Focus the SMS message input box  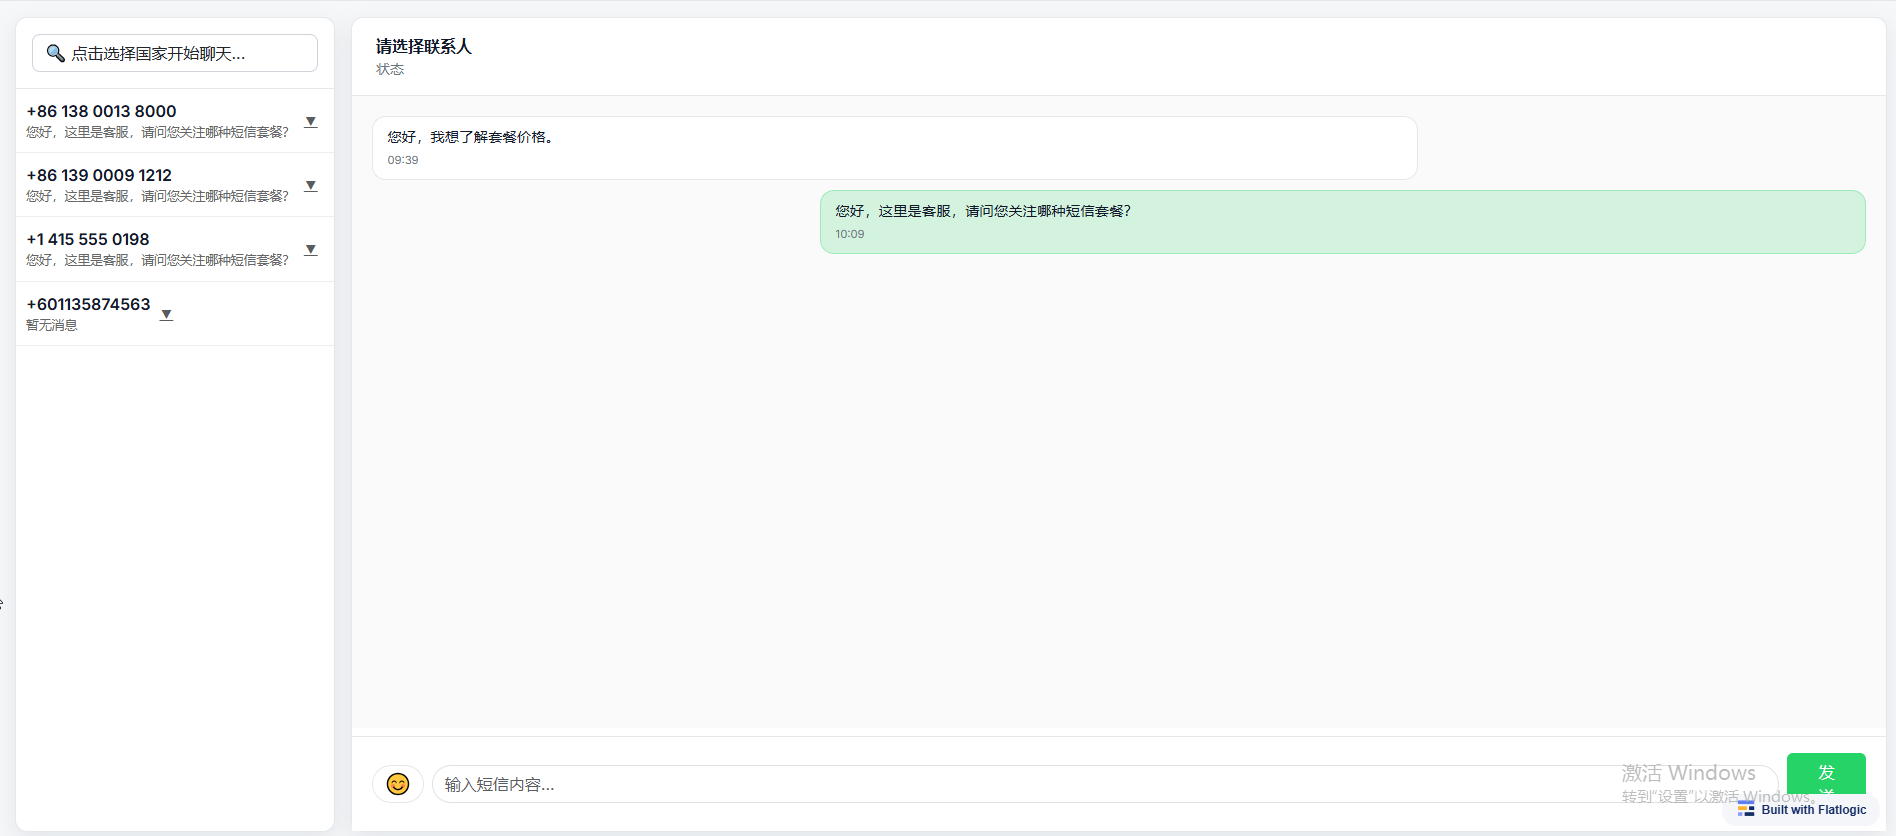click(x=1000, y=784)
